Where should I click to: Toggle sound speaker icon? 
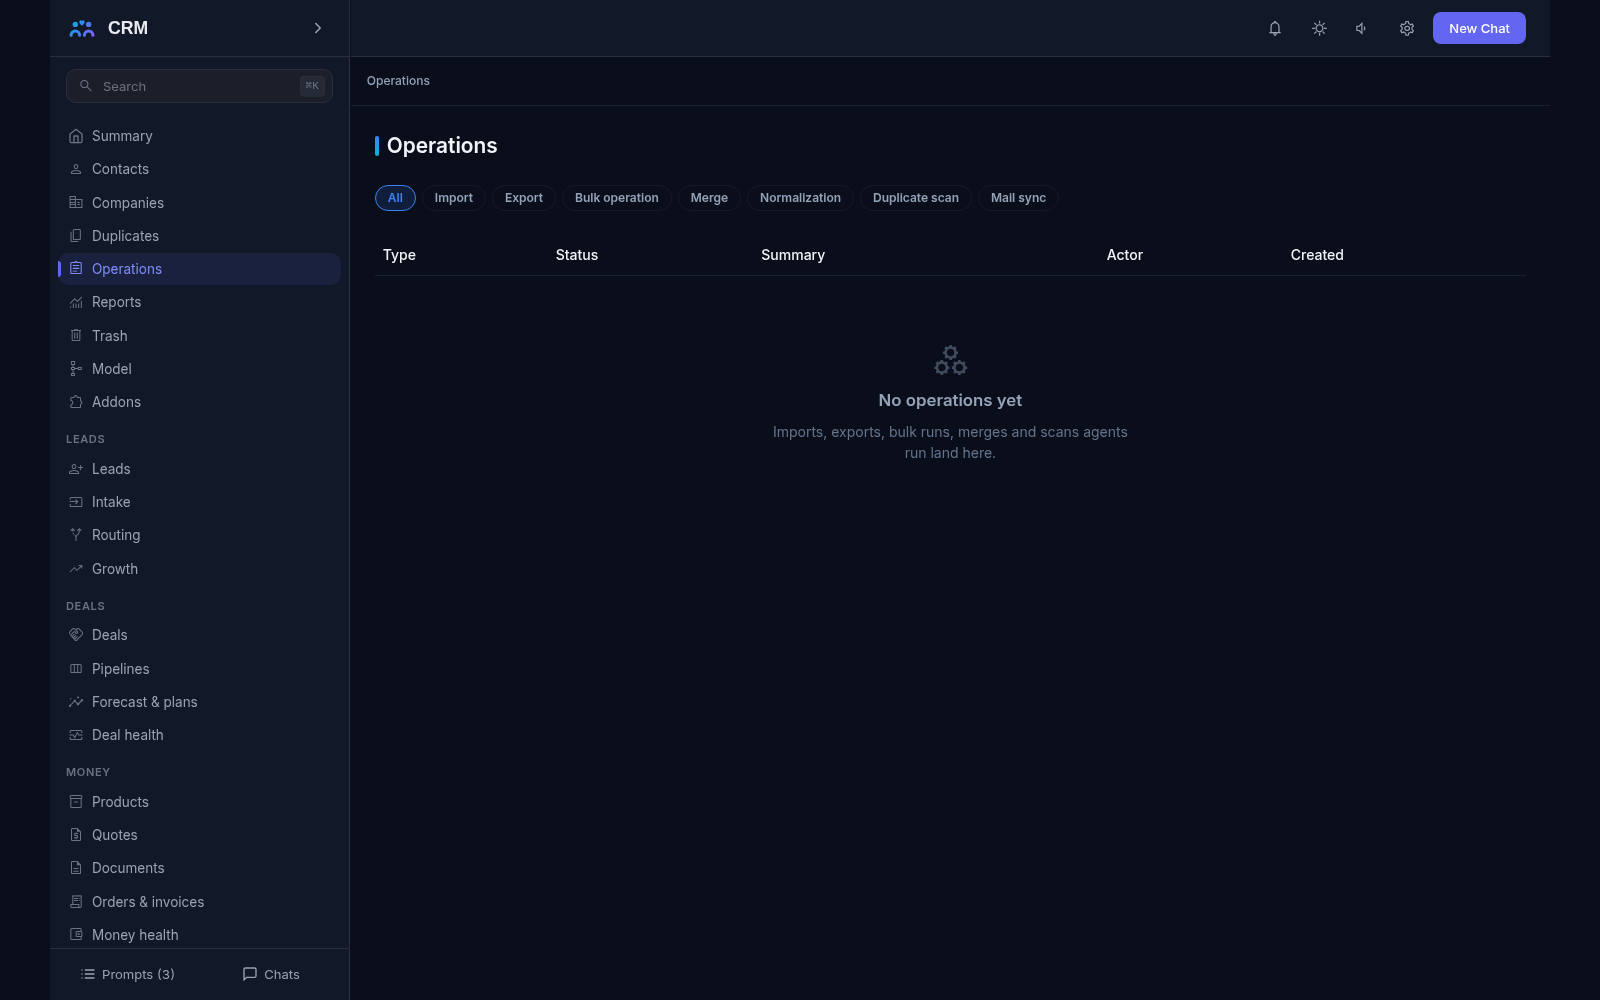(x=1362, y=28)
